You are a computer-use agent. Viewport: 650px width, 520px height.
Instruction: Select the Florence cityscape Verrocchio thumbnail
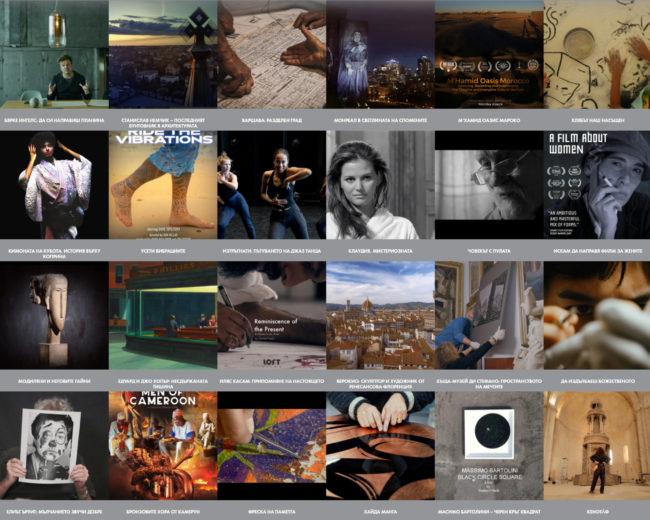click(379, 315)
